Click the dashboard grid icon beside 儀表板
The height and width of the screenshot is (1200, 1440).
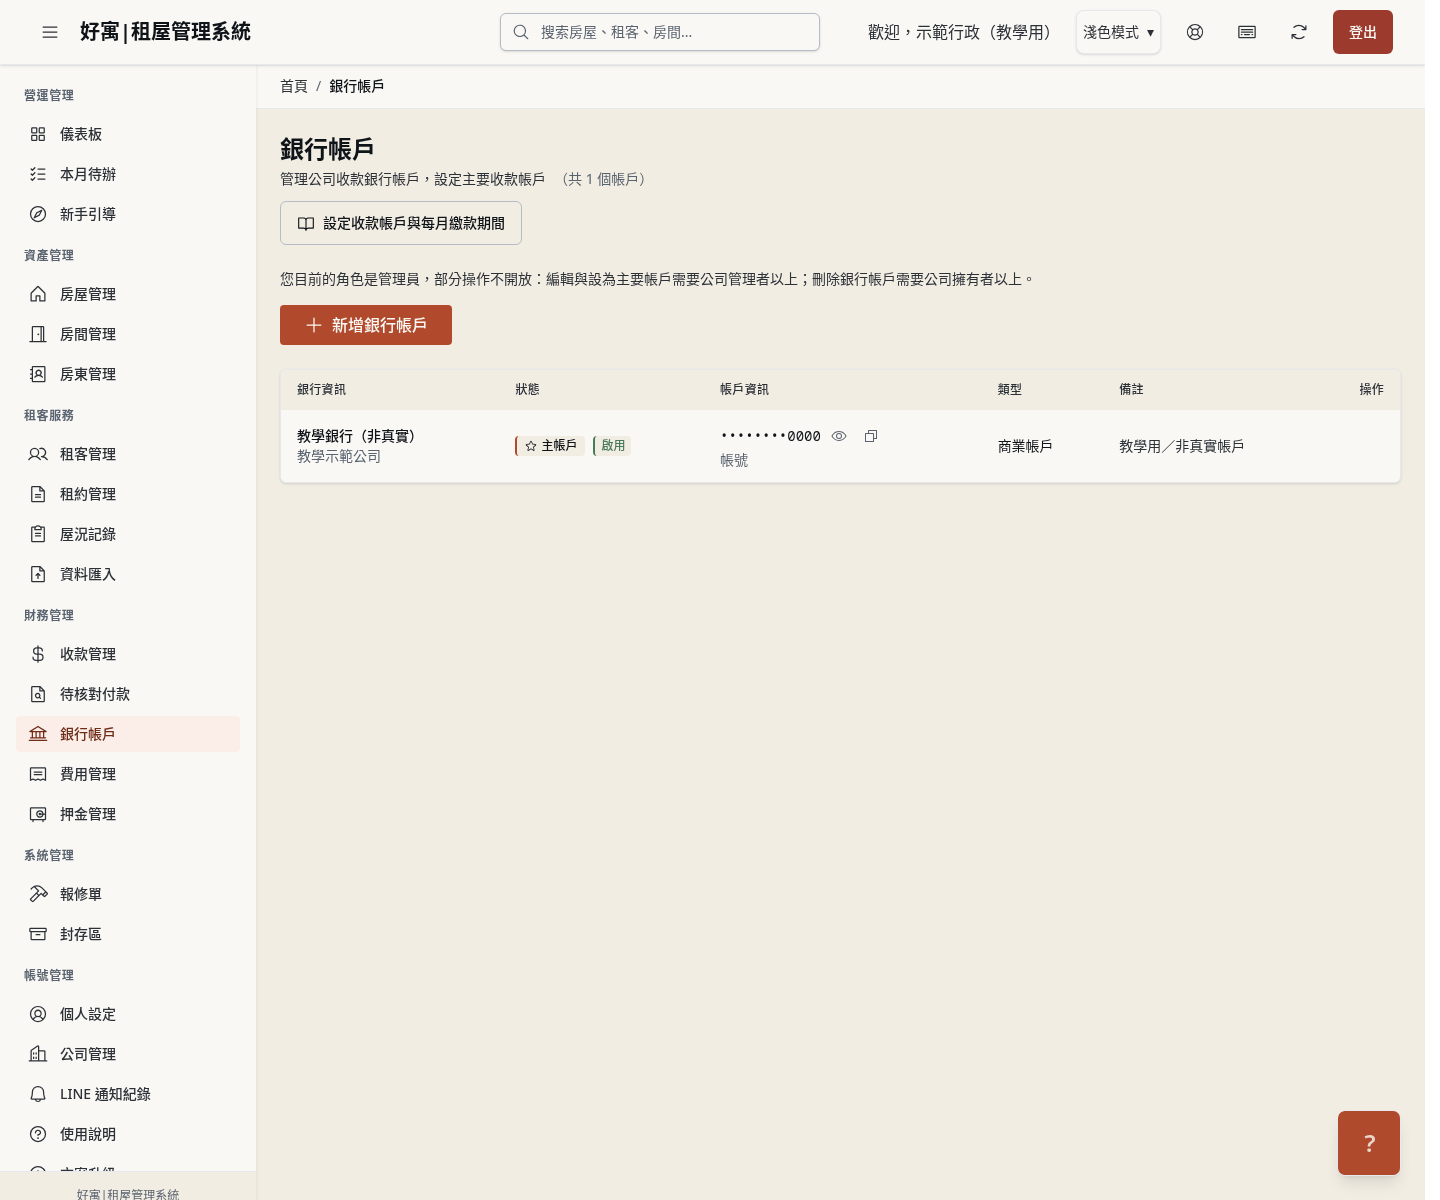pyautogui.click(x=38, y=134)
